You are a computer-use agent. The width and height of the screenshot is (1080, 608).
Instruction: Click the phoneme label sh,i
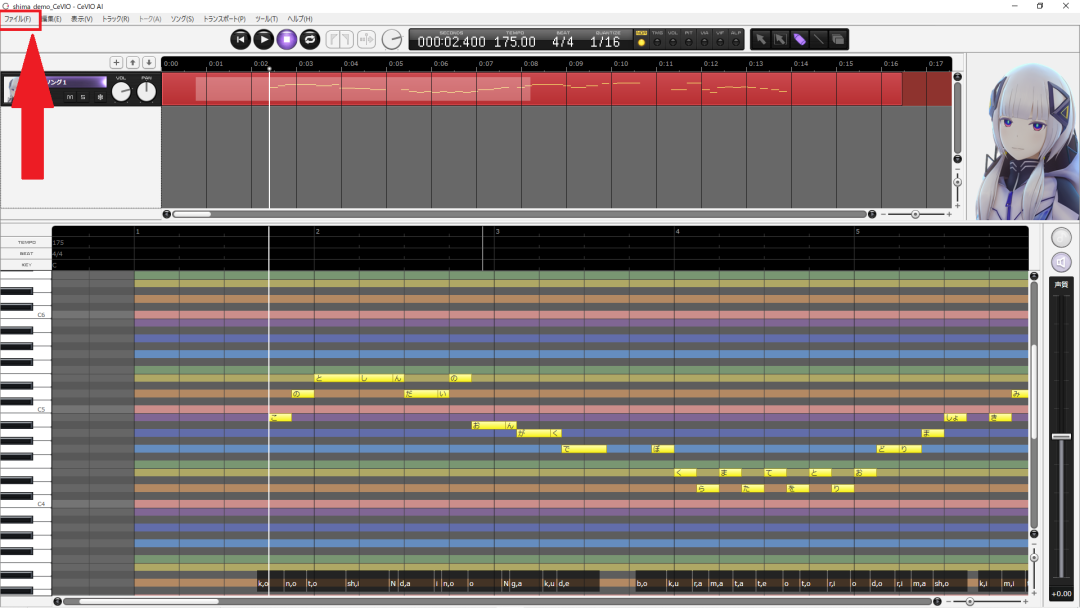pyautogui.click(x=353, y=584)
